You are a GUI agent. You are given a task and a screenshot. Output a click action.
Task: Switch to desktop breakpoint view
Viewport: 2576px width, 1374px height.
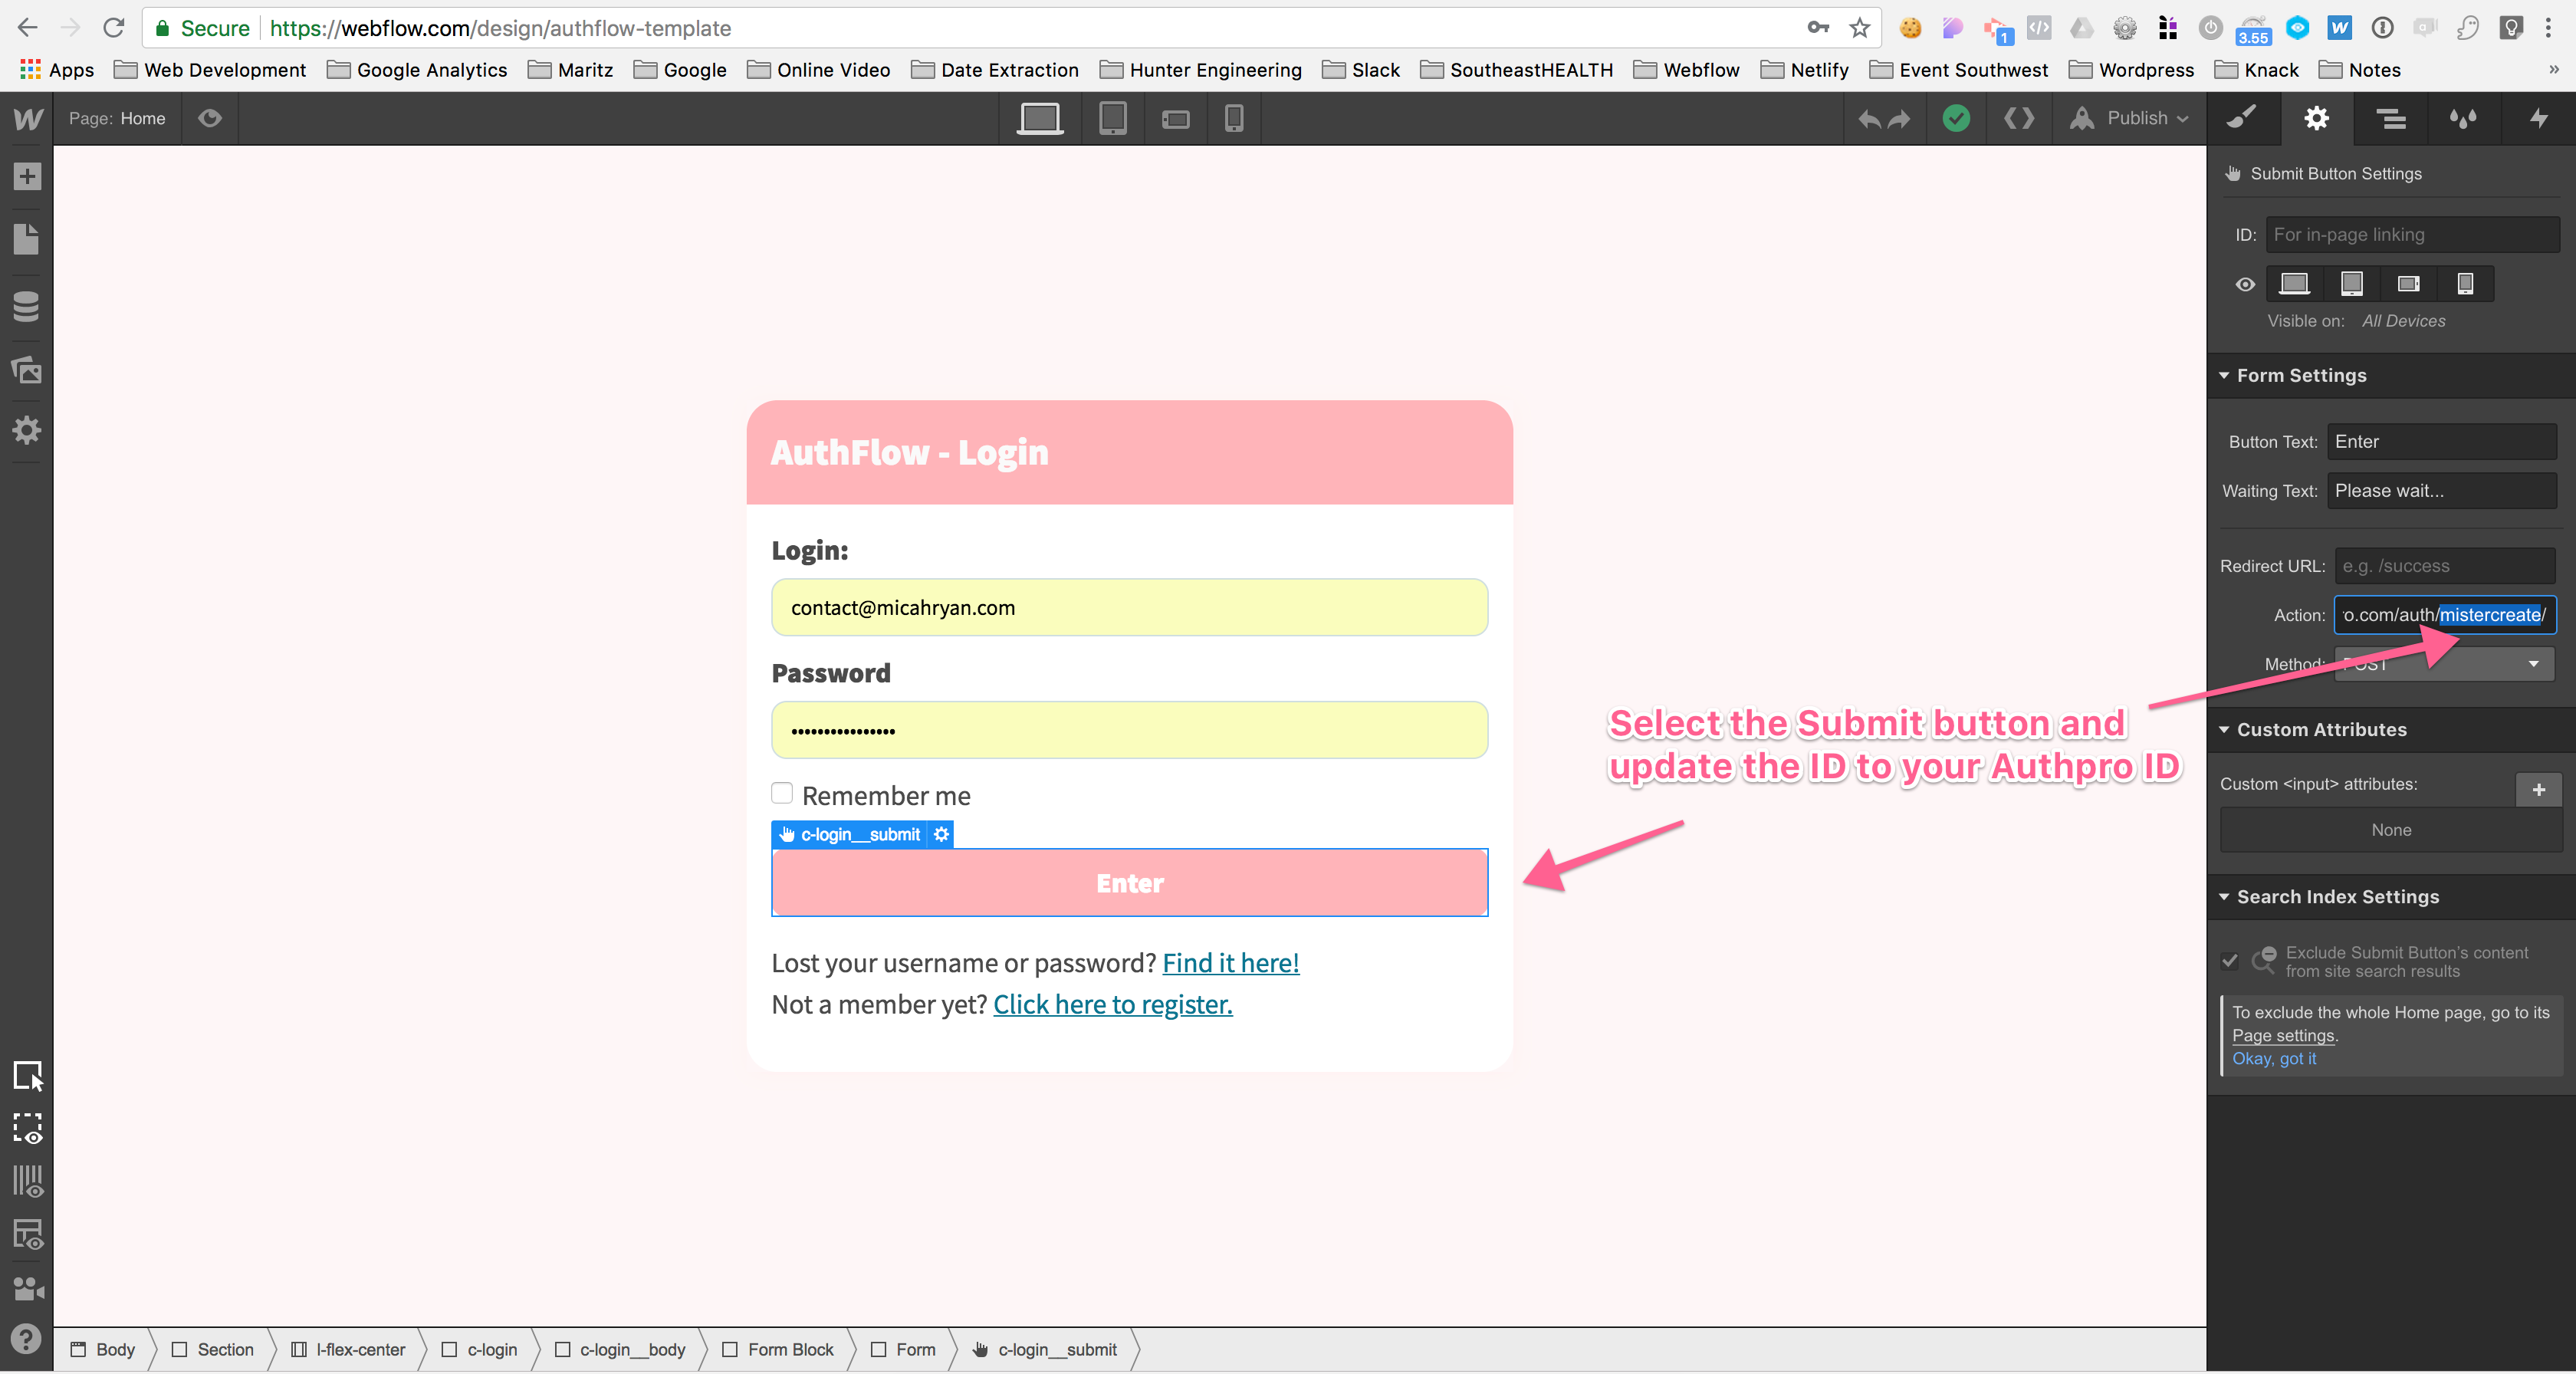point(1040,118)
